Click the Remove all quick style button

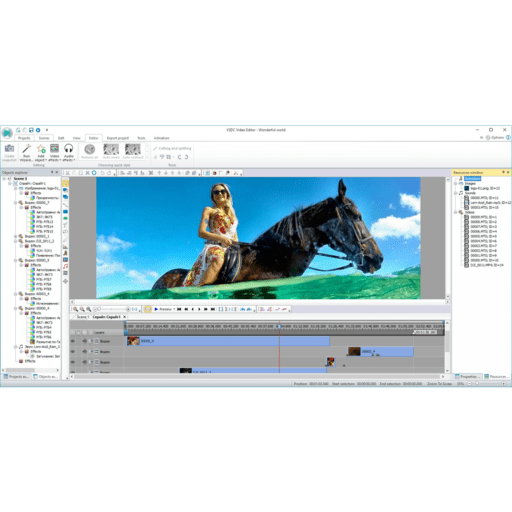(90, 151)
